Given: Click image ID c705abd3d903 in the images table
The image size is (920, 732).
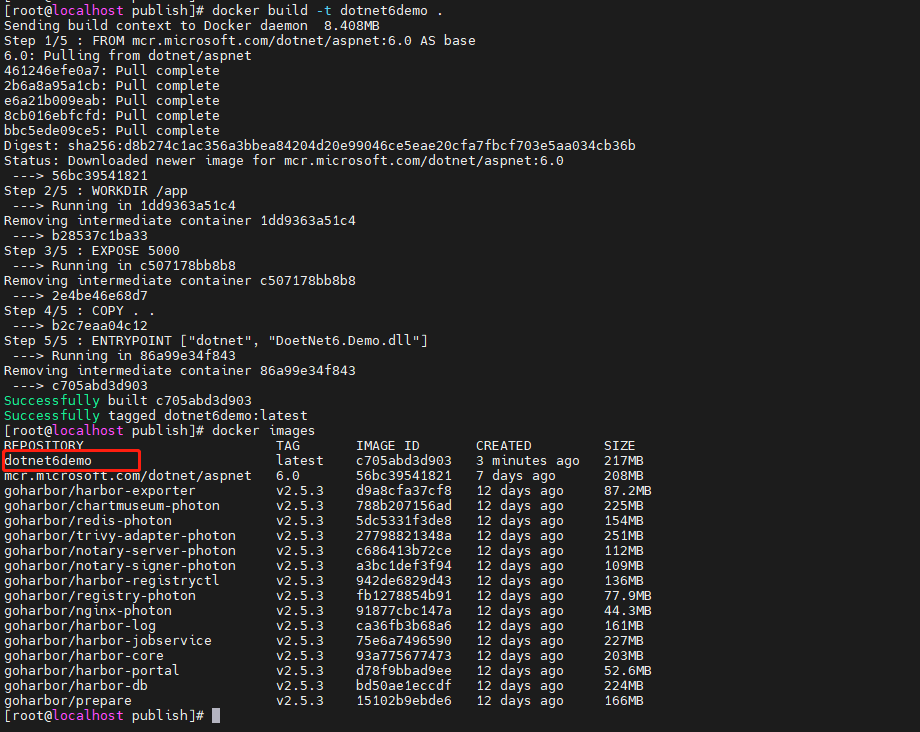Looking at the screenshot, I should click(404, 460).
